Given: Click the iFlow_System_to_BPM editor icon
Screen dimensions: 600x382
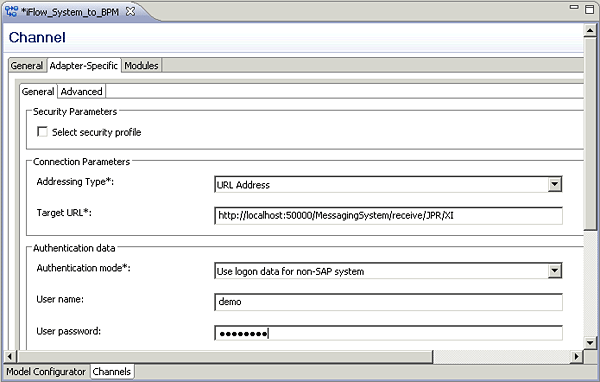Looking at the screenshot, I should pos(11,11).
